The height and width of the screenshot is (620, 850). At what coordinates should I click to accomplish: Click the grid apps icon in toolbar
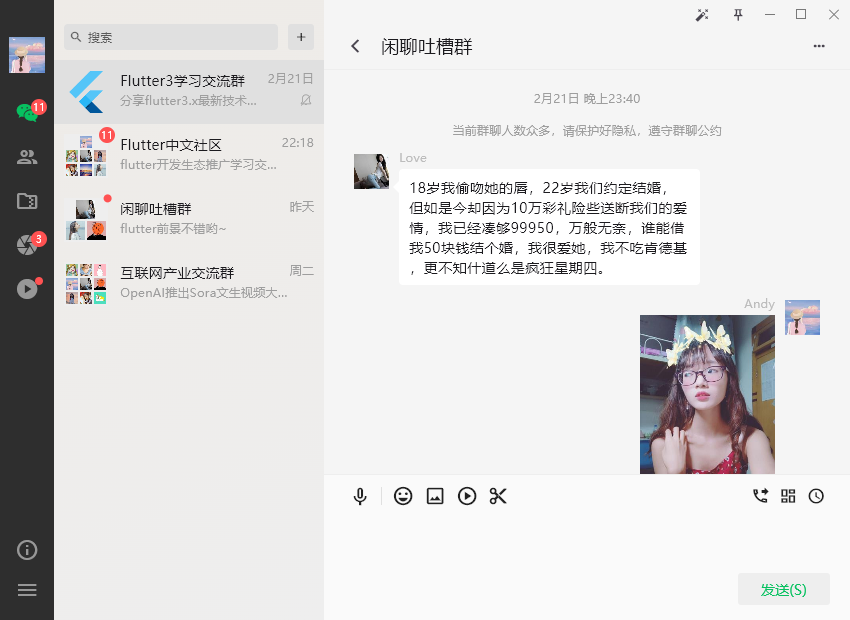[x=788, y=496]
